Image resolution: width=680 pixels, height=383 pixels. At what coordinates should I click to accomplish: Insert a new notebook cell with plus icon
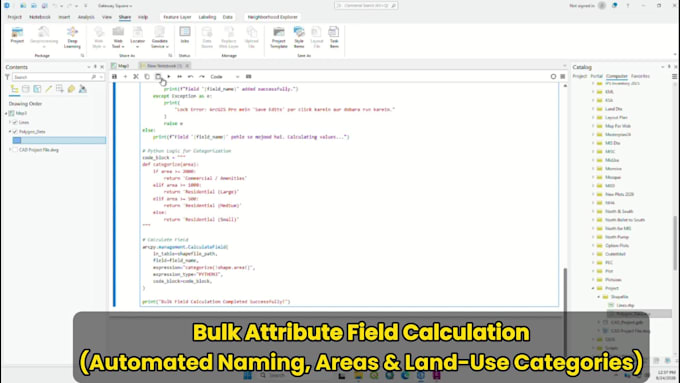[125, 77]
